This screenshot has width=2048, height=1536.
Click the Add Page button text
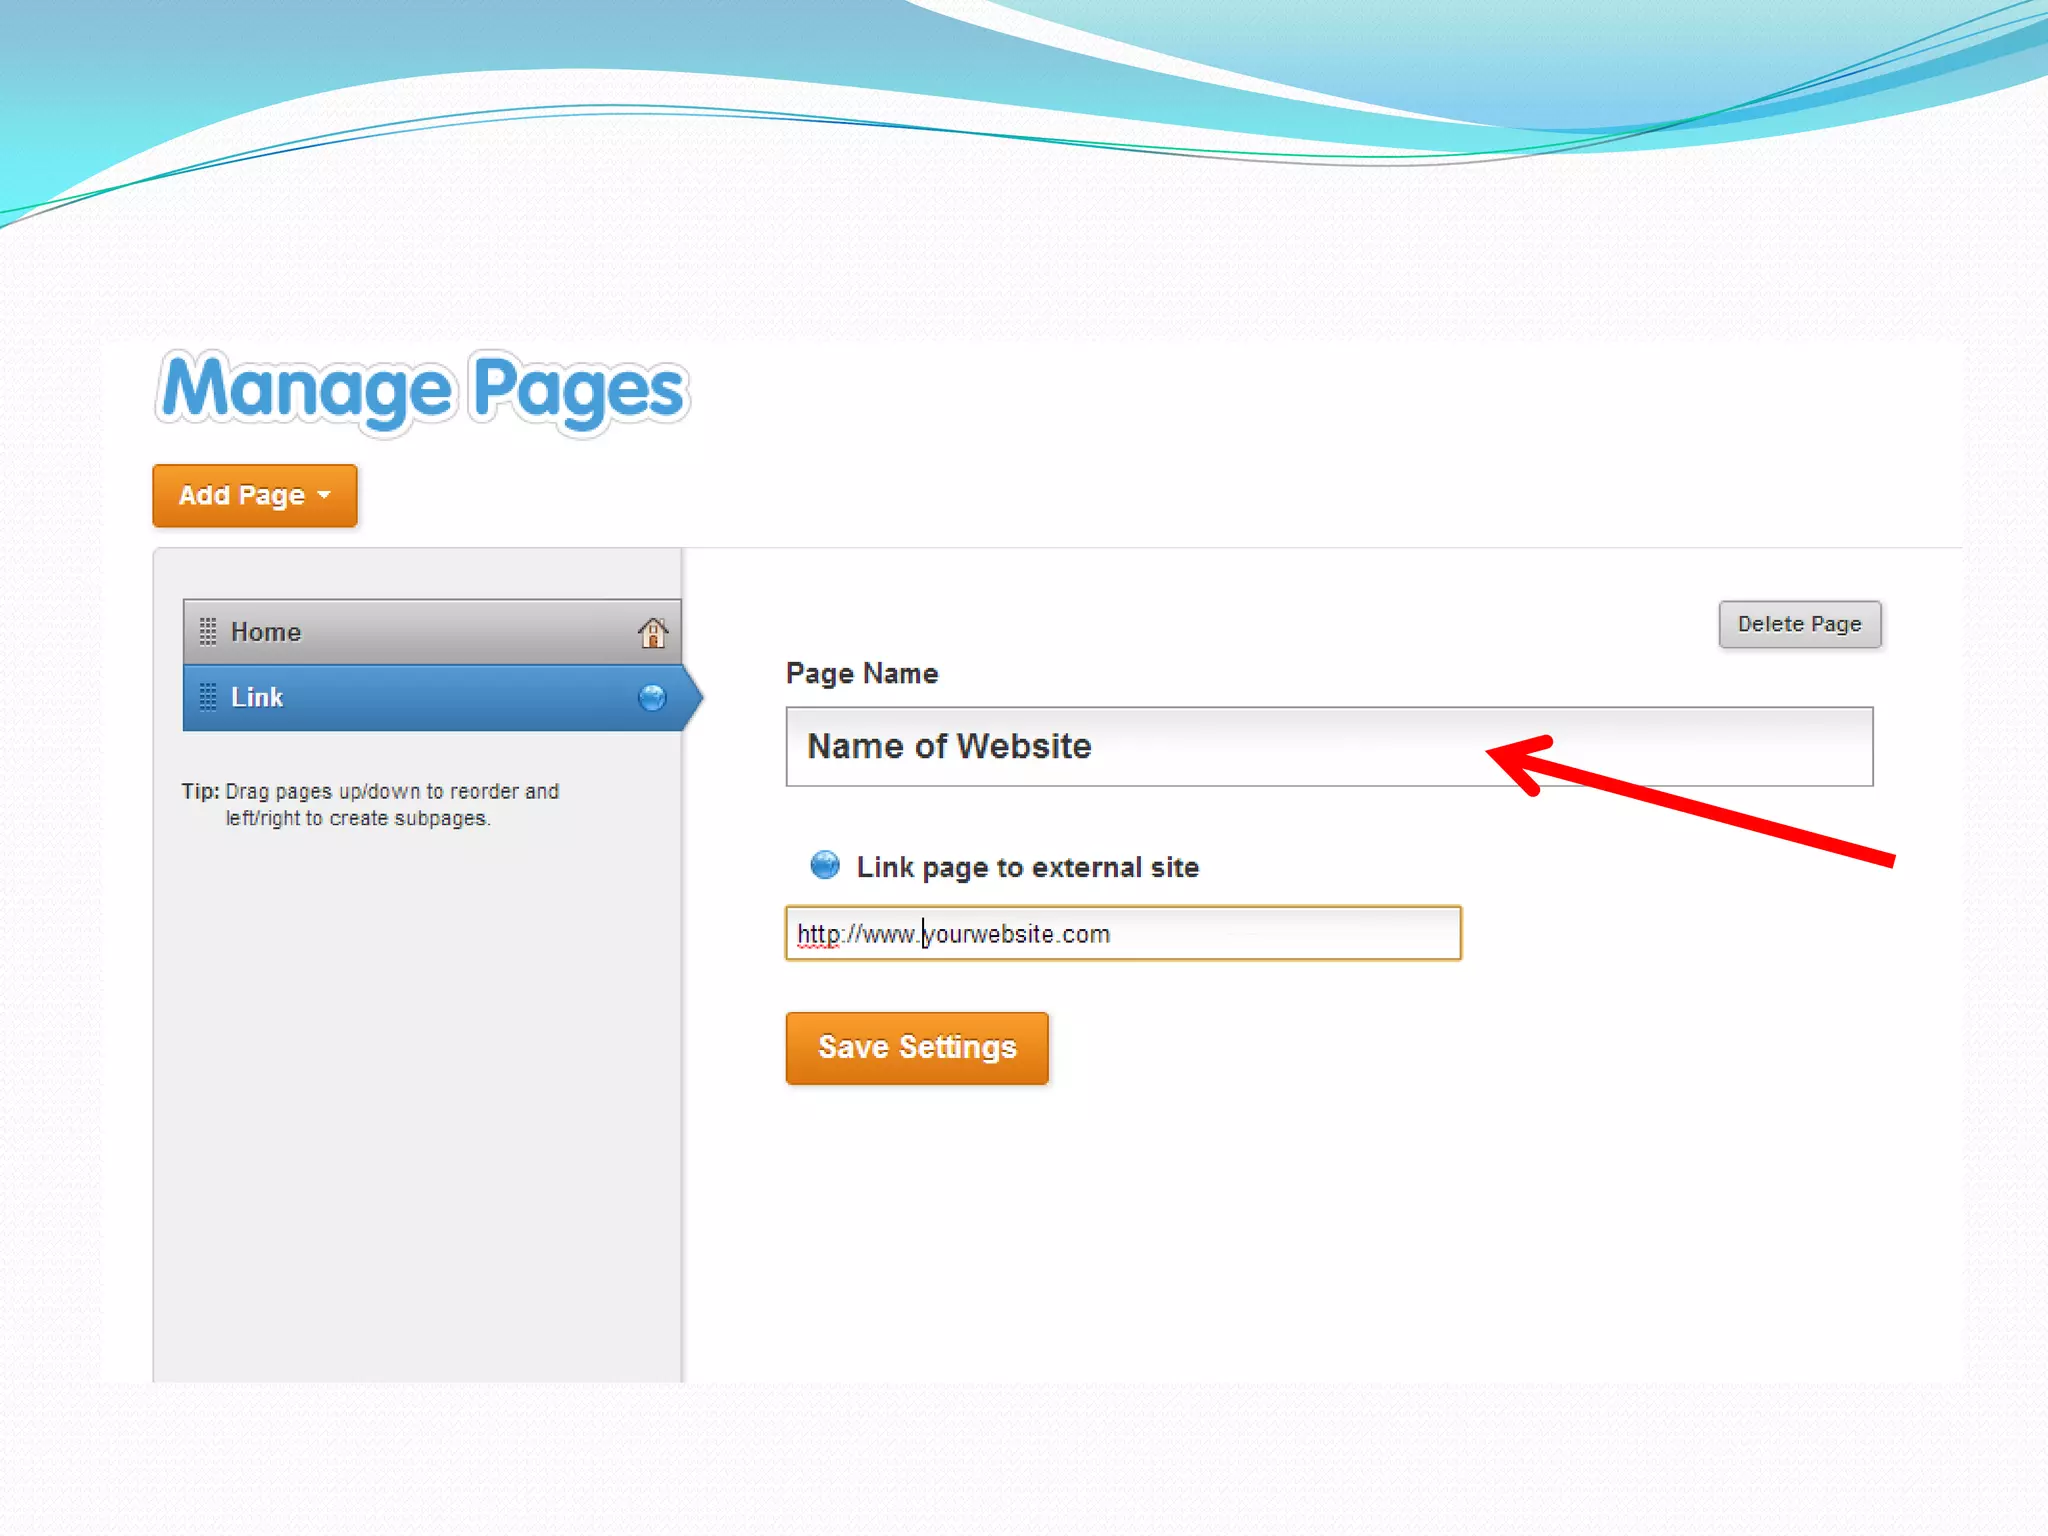[241, 495]
